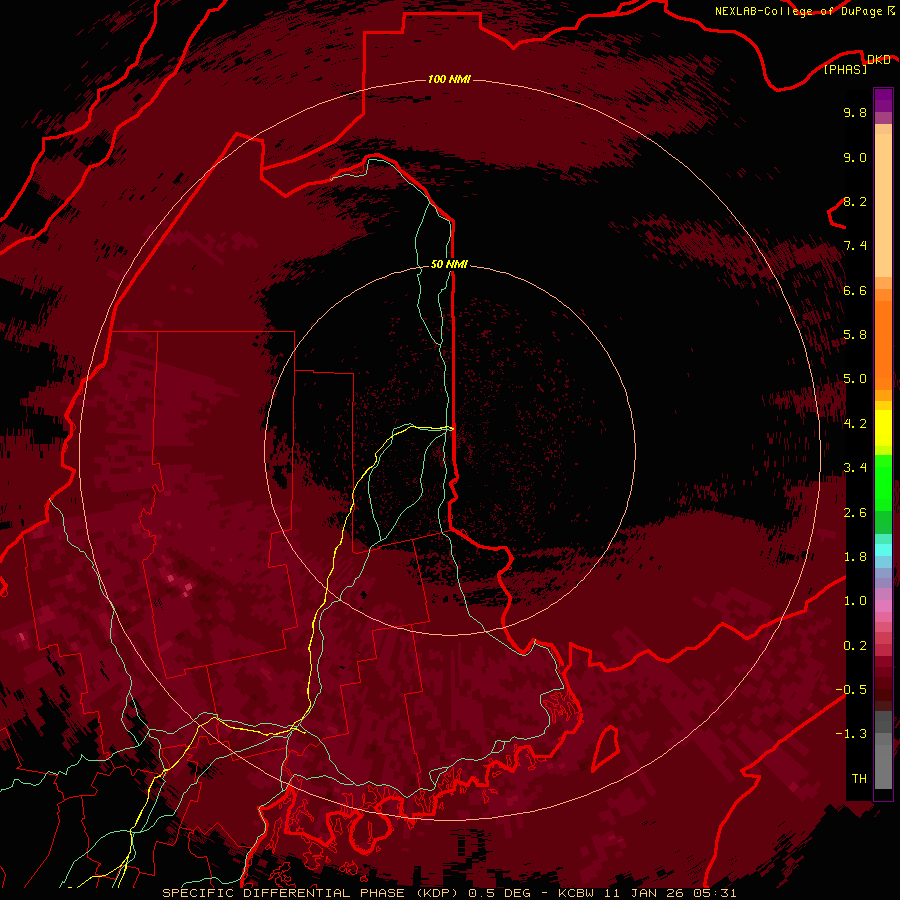Click the [PHAS] label above color bar
The width and height of the screenshot is (900, 900).
845,69
